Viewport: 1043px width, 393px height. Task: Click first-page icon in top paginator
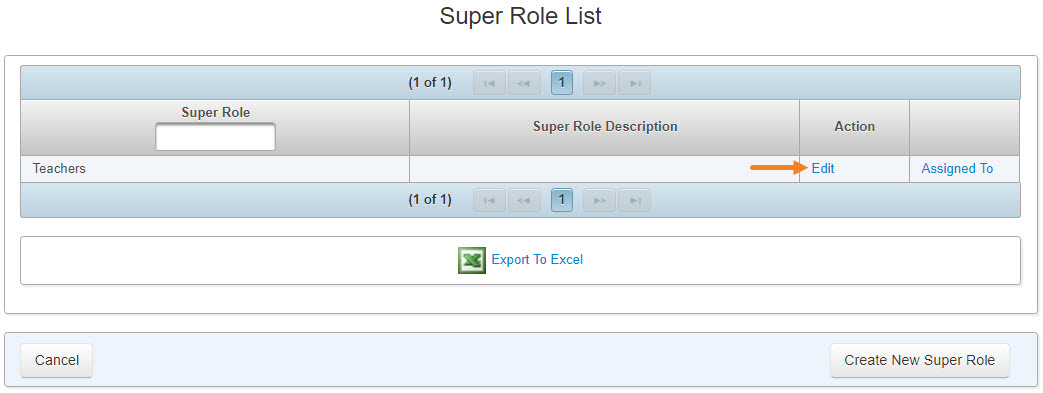click(x=490, y=83)
